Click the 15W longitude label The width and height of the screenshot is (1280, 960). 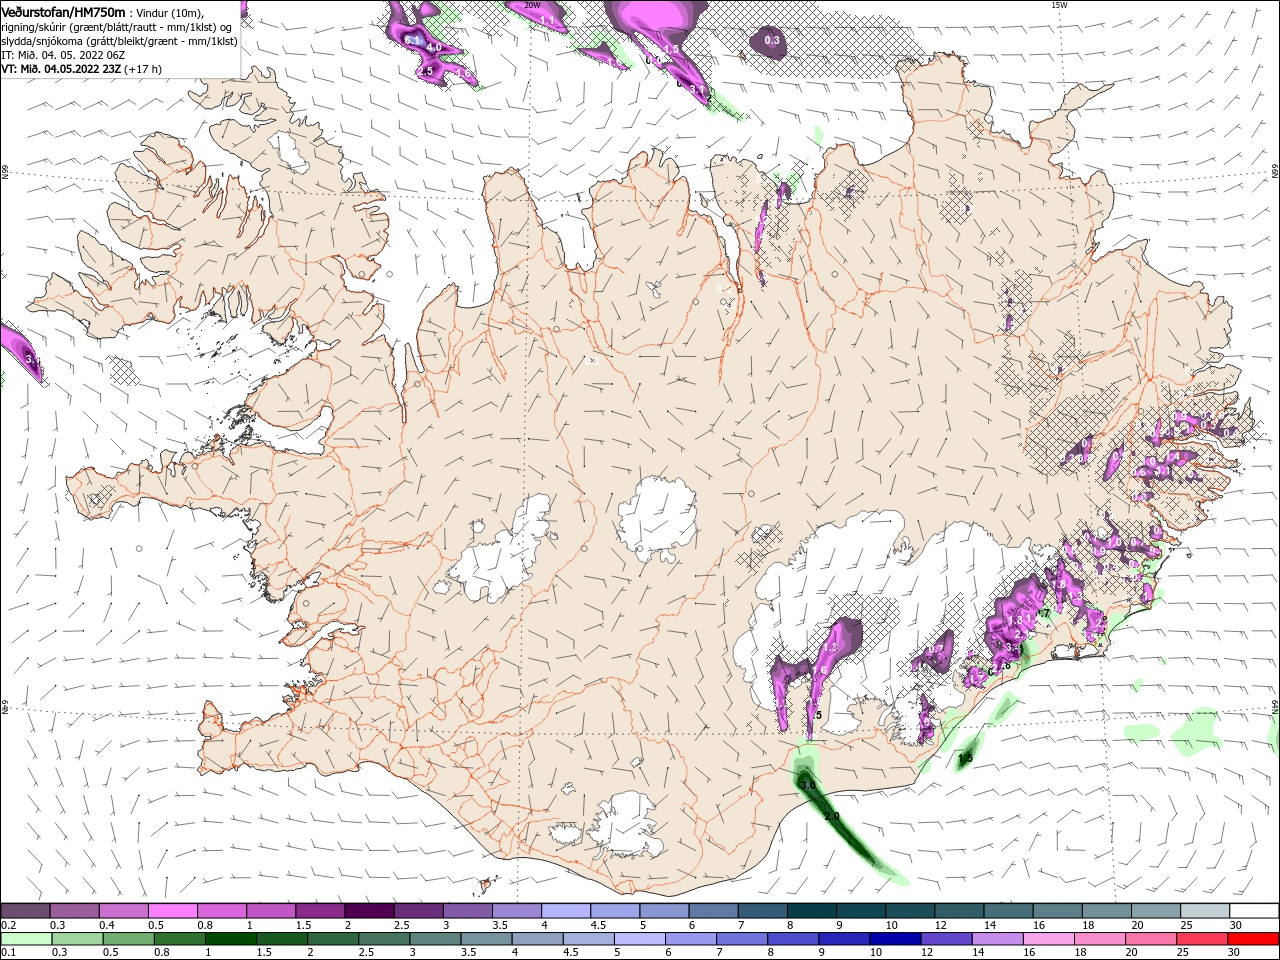click(x=1060, y=5)
